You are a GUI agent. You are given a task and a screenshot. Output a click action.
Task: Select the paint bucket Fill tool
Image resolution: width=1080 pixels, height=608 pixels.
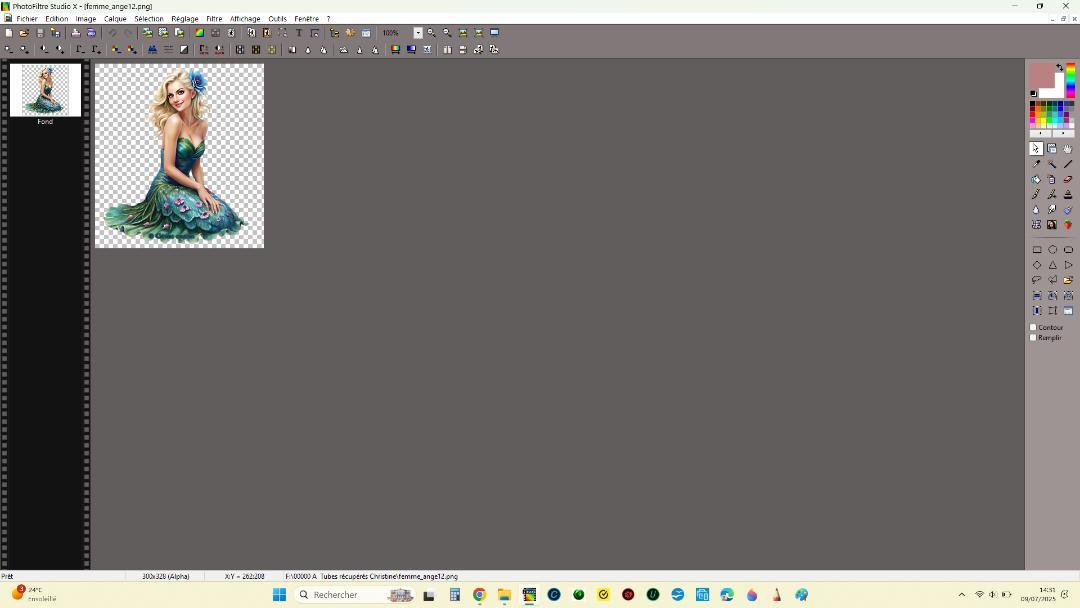(x=1036, y=179)
